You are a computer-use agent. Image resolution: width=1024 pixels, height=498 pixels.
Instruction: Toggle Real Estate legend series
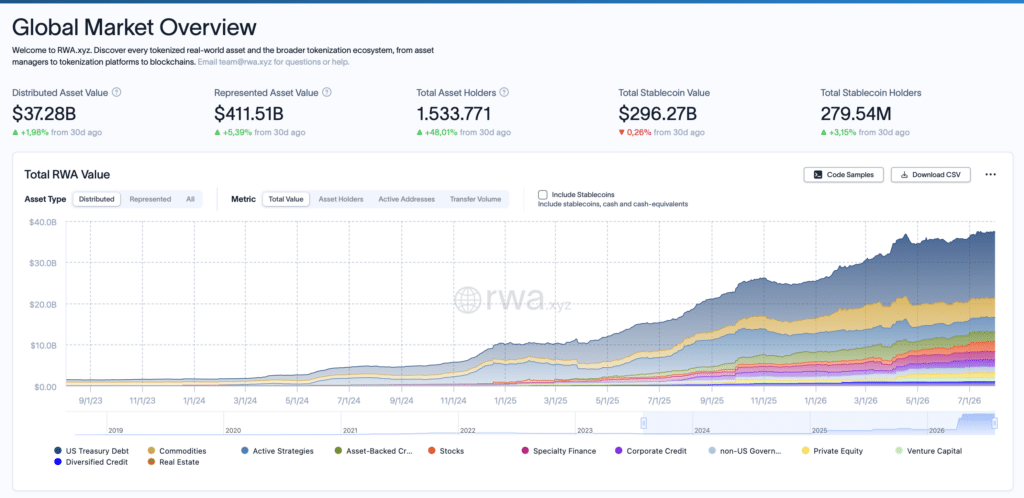(x=172, y=462)
